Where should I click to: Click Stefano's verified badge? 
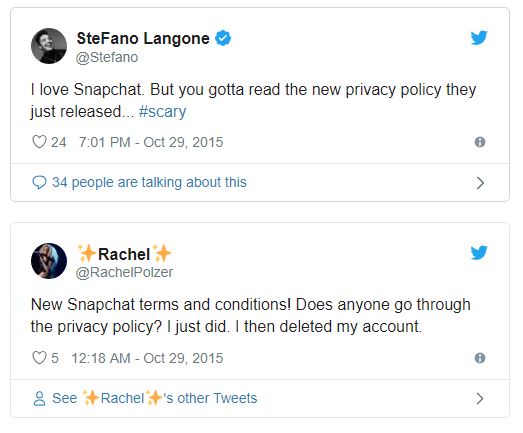[223, 38]
